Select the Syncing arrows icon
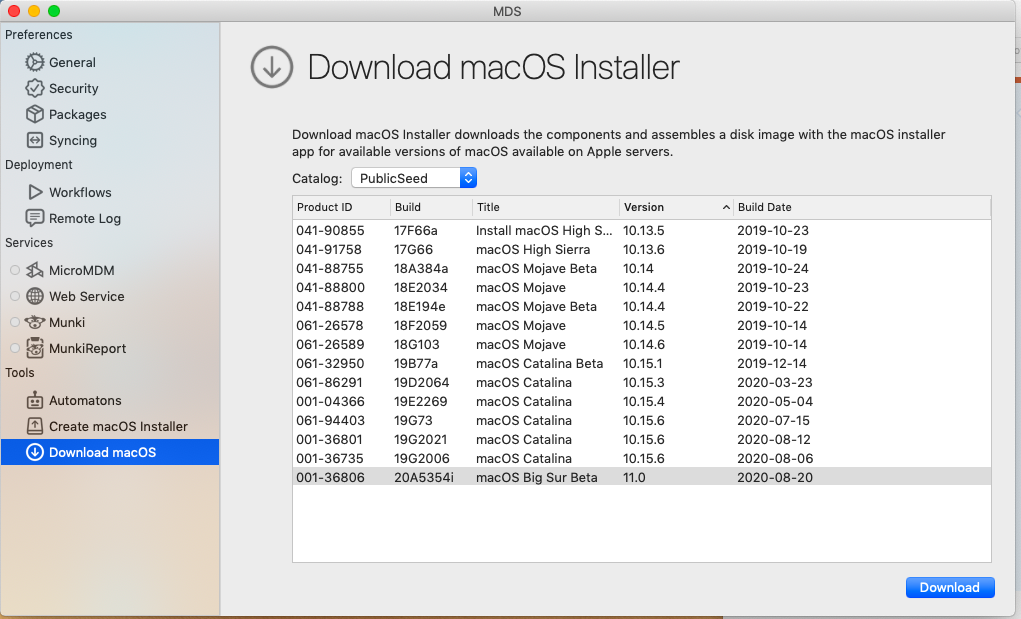The width and height of the screenshot is (1021, 619). point(35,140)
